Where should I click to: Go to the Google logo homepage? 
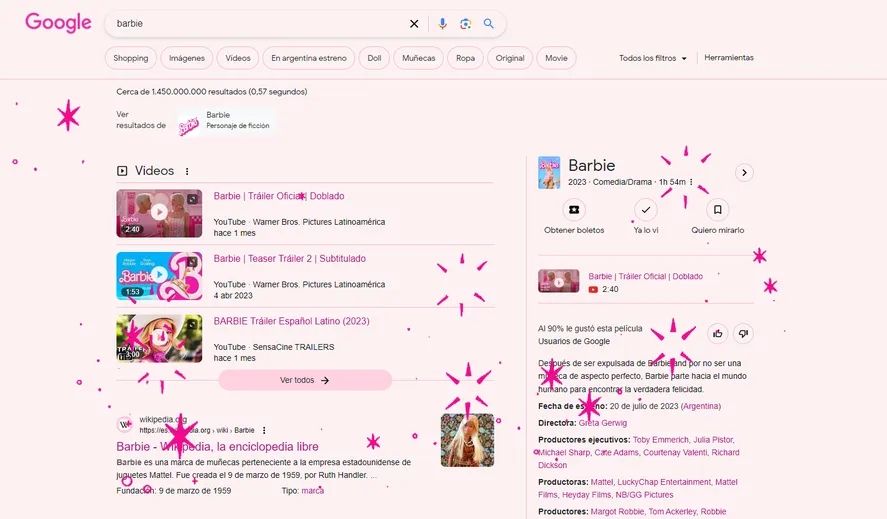point(58,24)
